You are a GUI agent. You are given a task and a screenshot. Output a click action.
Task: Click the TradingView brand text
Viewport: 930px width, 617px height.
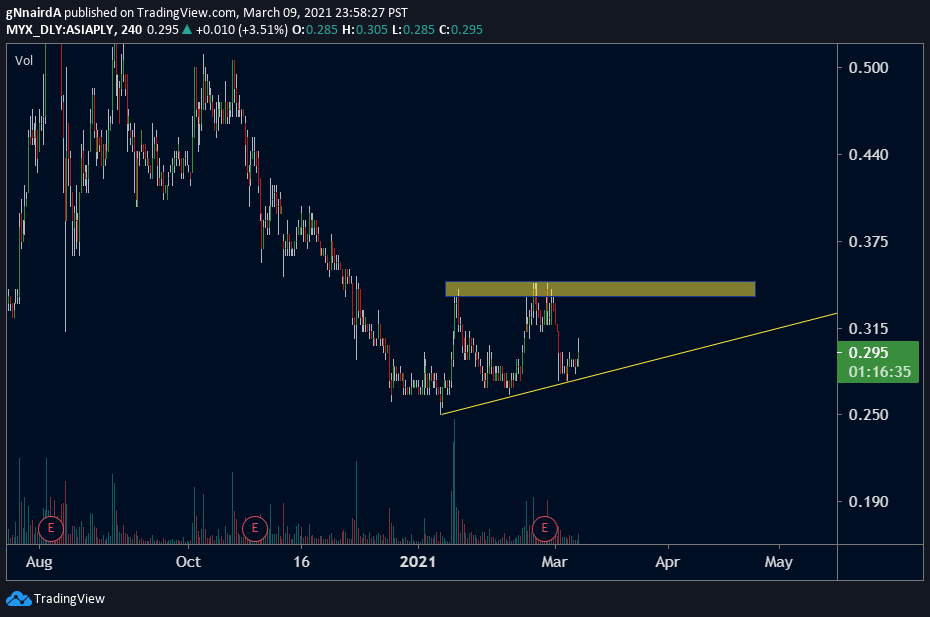(x=69, y=599)
